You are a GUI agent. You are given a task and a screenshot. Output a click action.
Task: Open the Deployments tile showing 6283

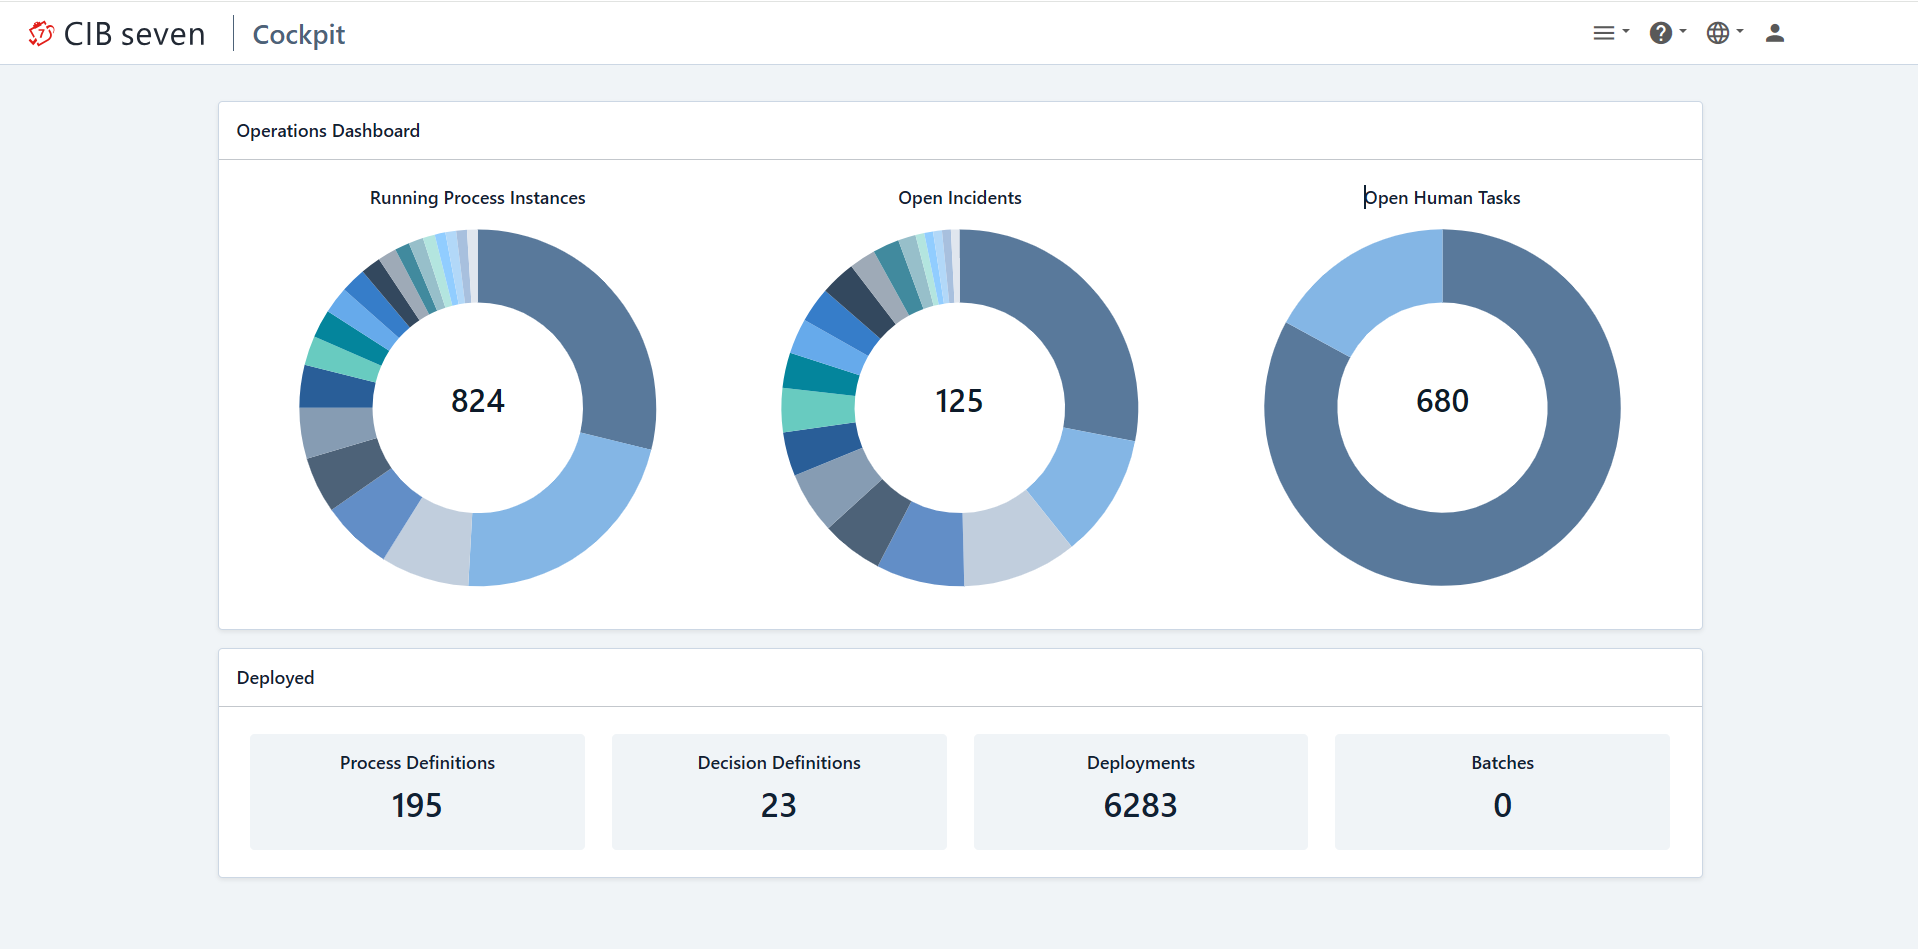pyautogui.click(x=1141, y=791)
